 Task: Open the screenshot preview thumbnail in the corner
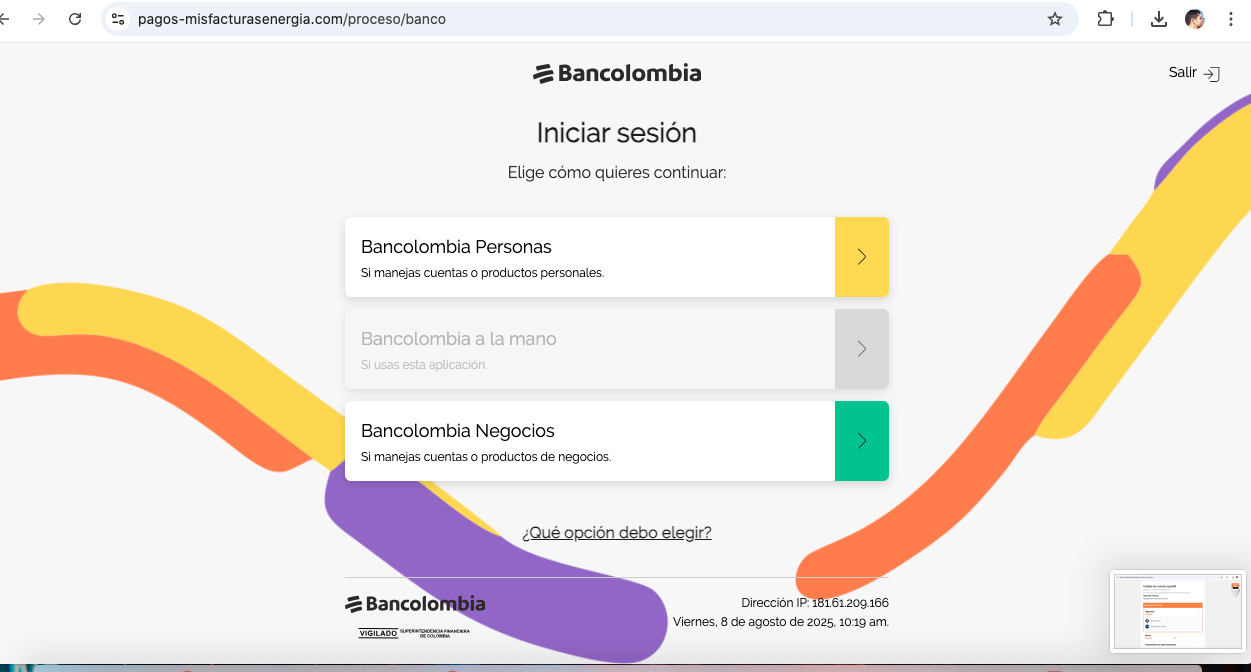[1178, 611]
